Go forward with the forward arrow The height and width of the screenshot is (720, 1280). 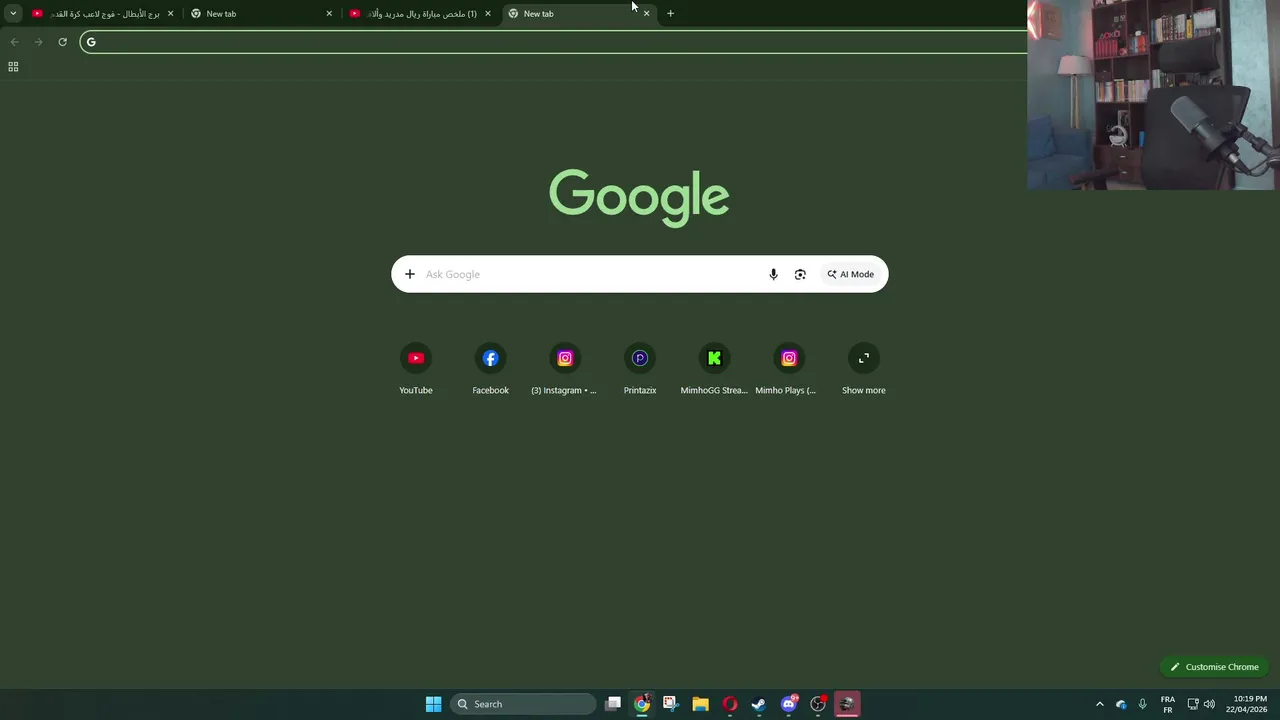coord(38,41)
